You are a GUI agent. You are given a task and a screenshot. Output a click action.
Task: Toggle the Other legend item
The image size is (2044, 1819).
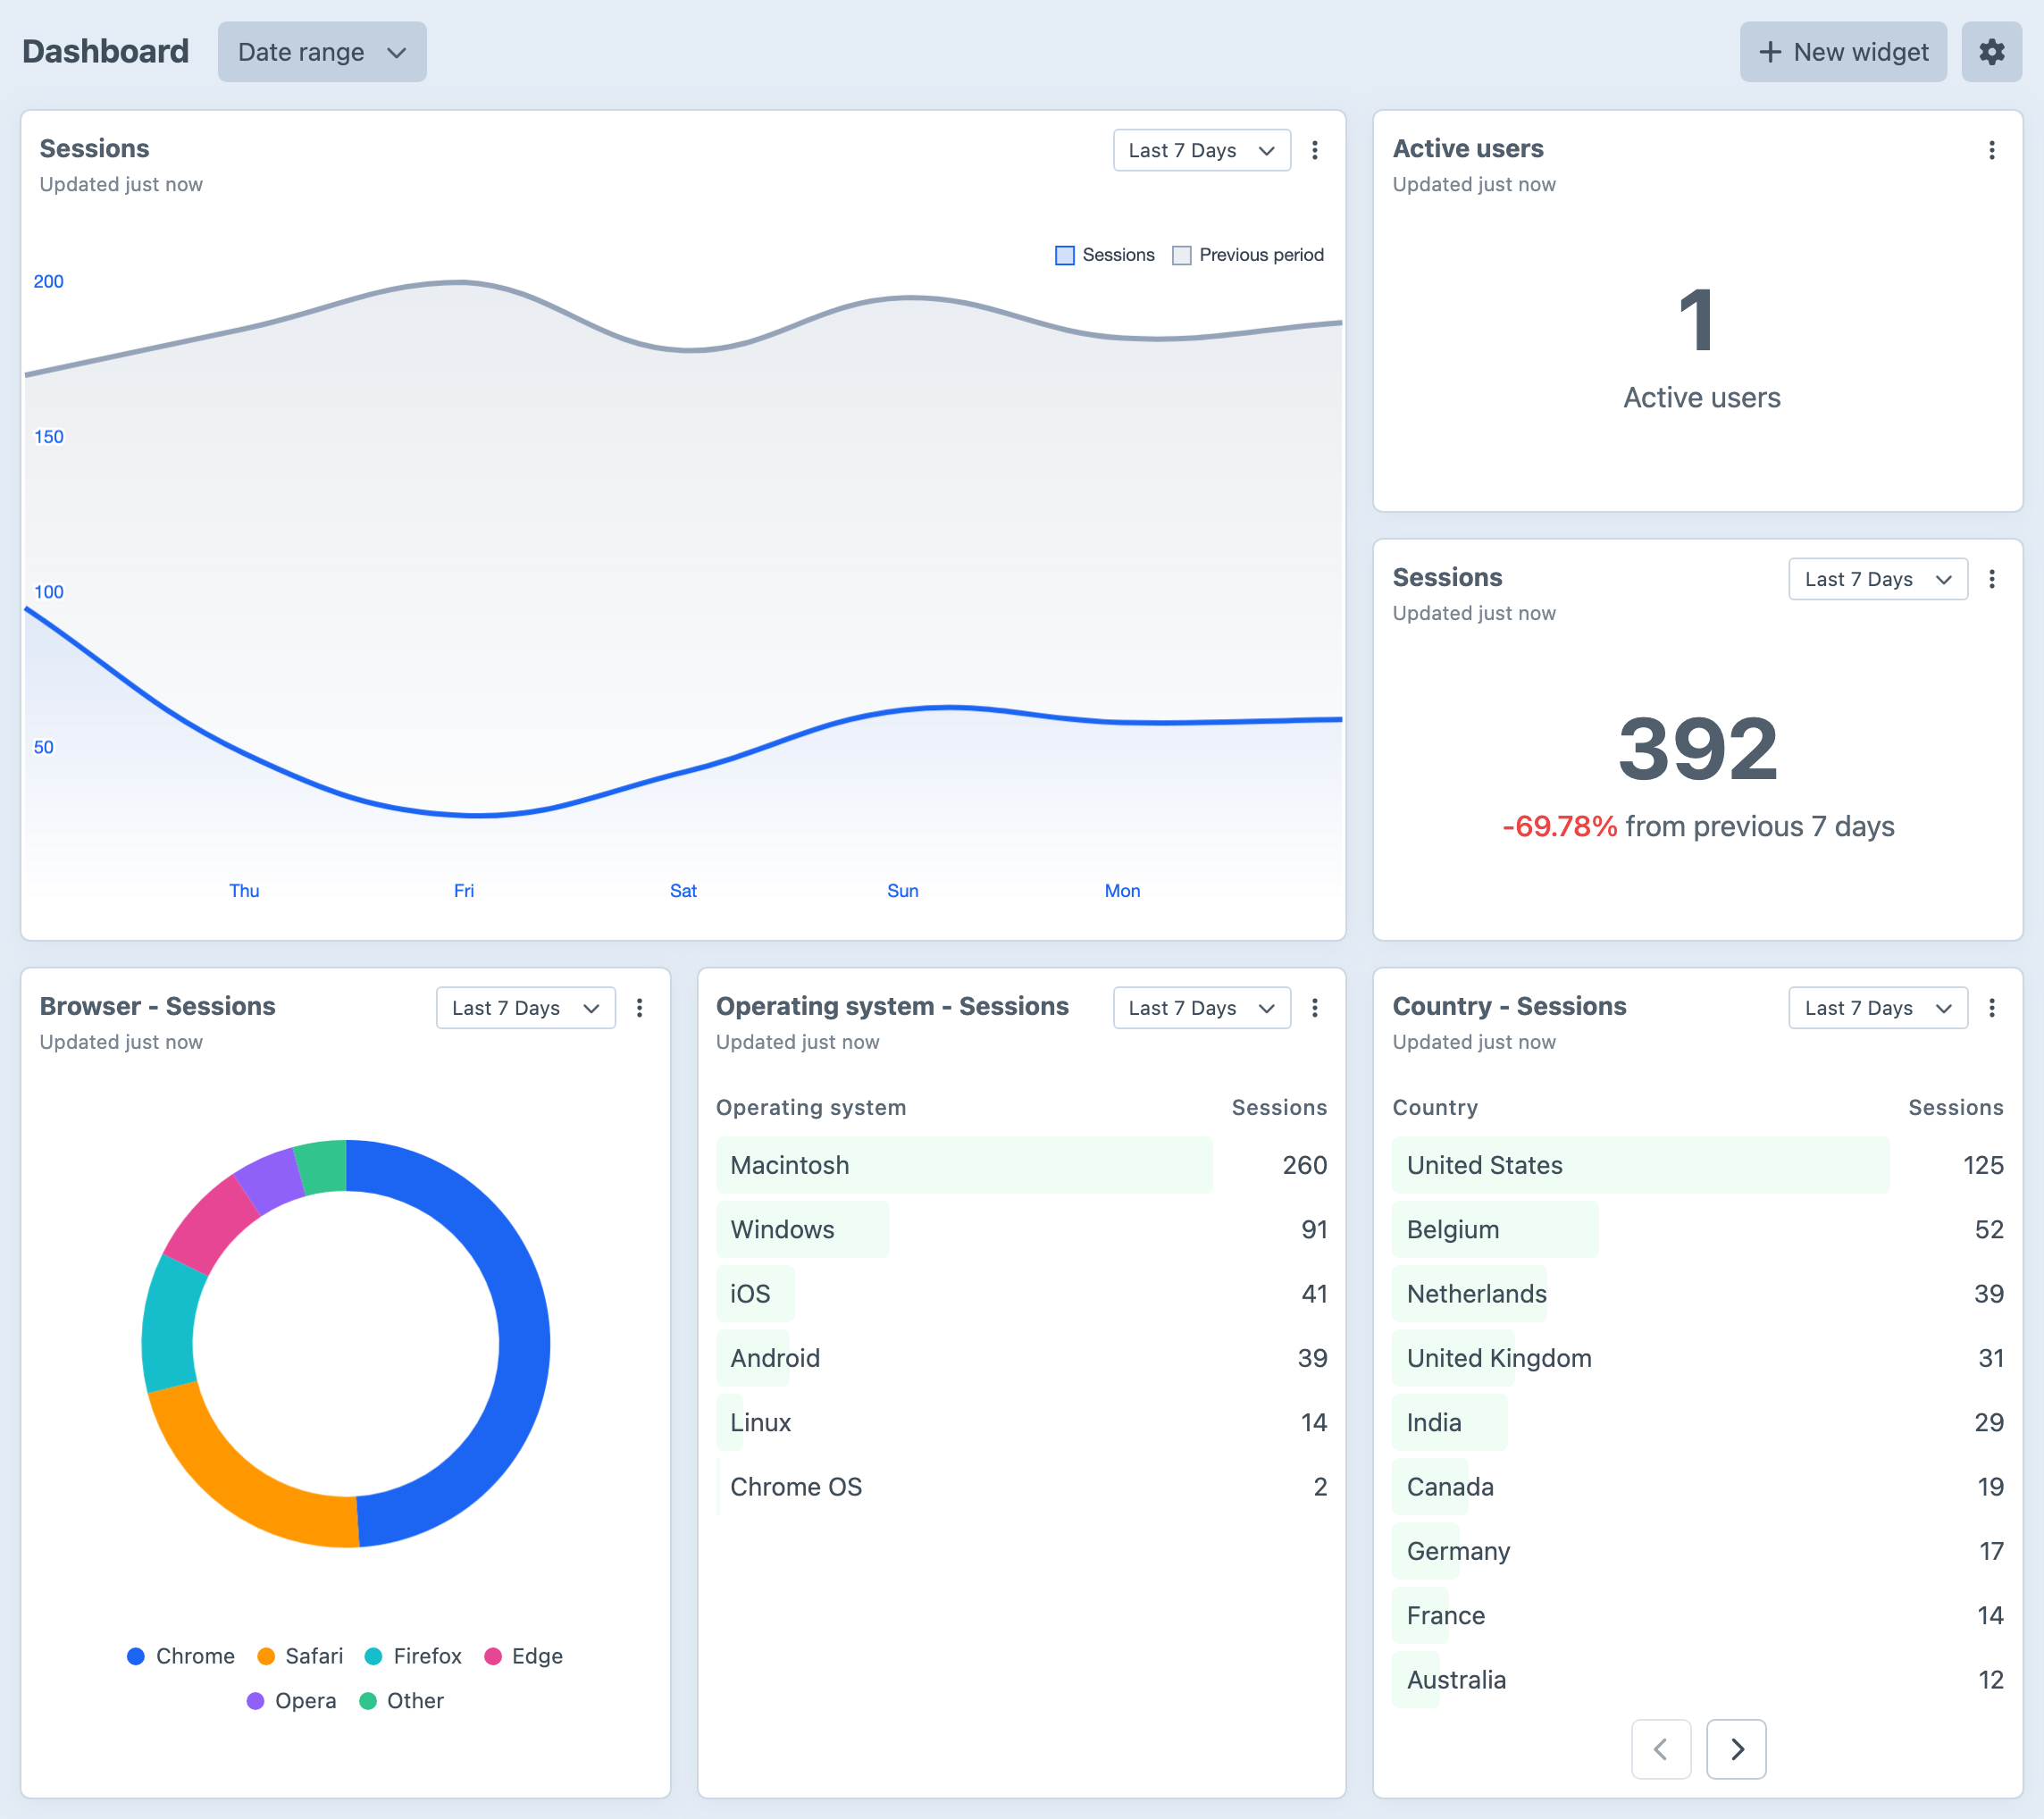pyautogui.click(x=401, y=1701)
